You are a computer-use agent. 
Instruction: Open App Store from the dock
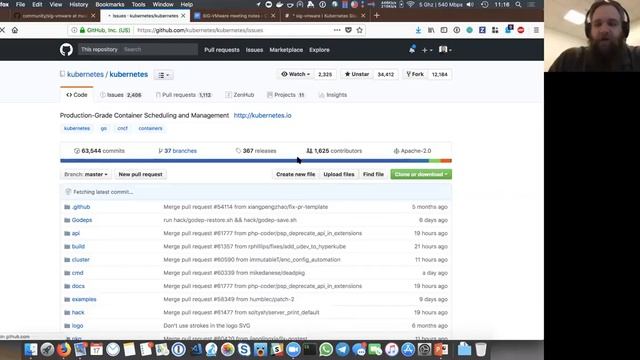tap(408, 350)
